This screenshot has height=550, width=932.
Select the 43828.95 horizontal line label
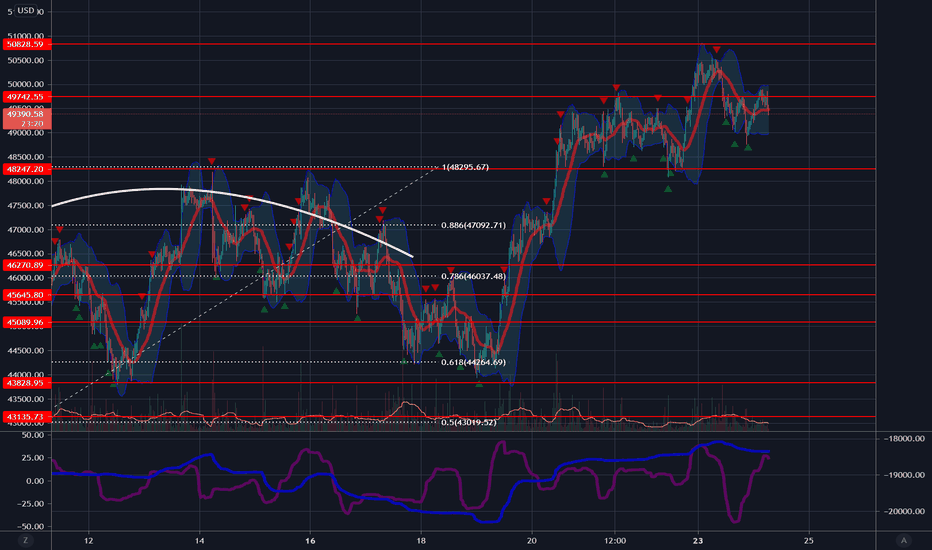point(27,383)
